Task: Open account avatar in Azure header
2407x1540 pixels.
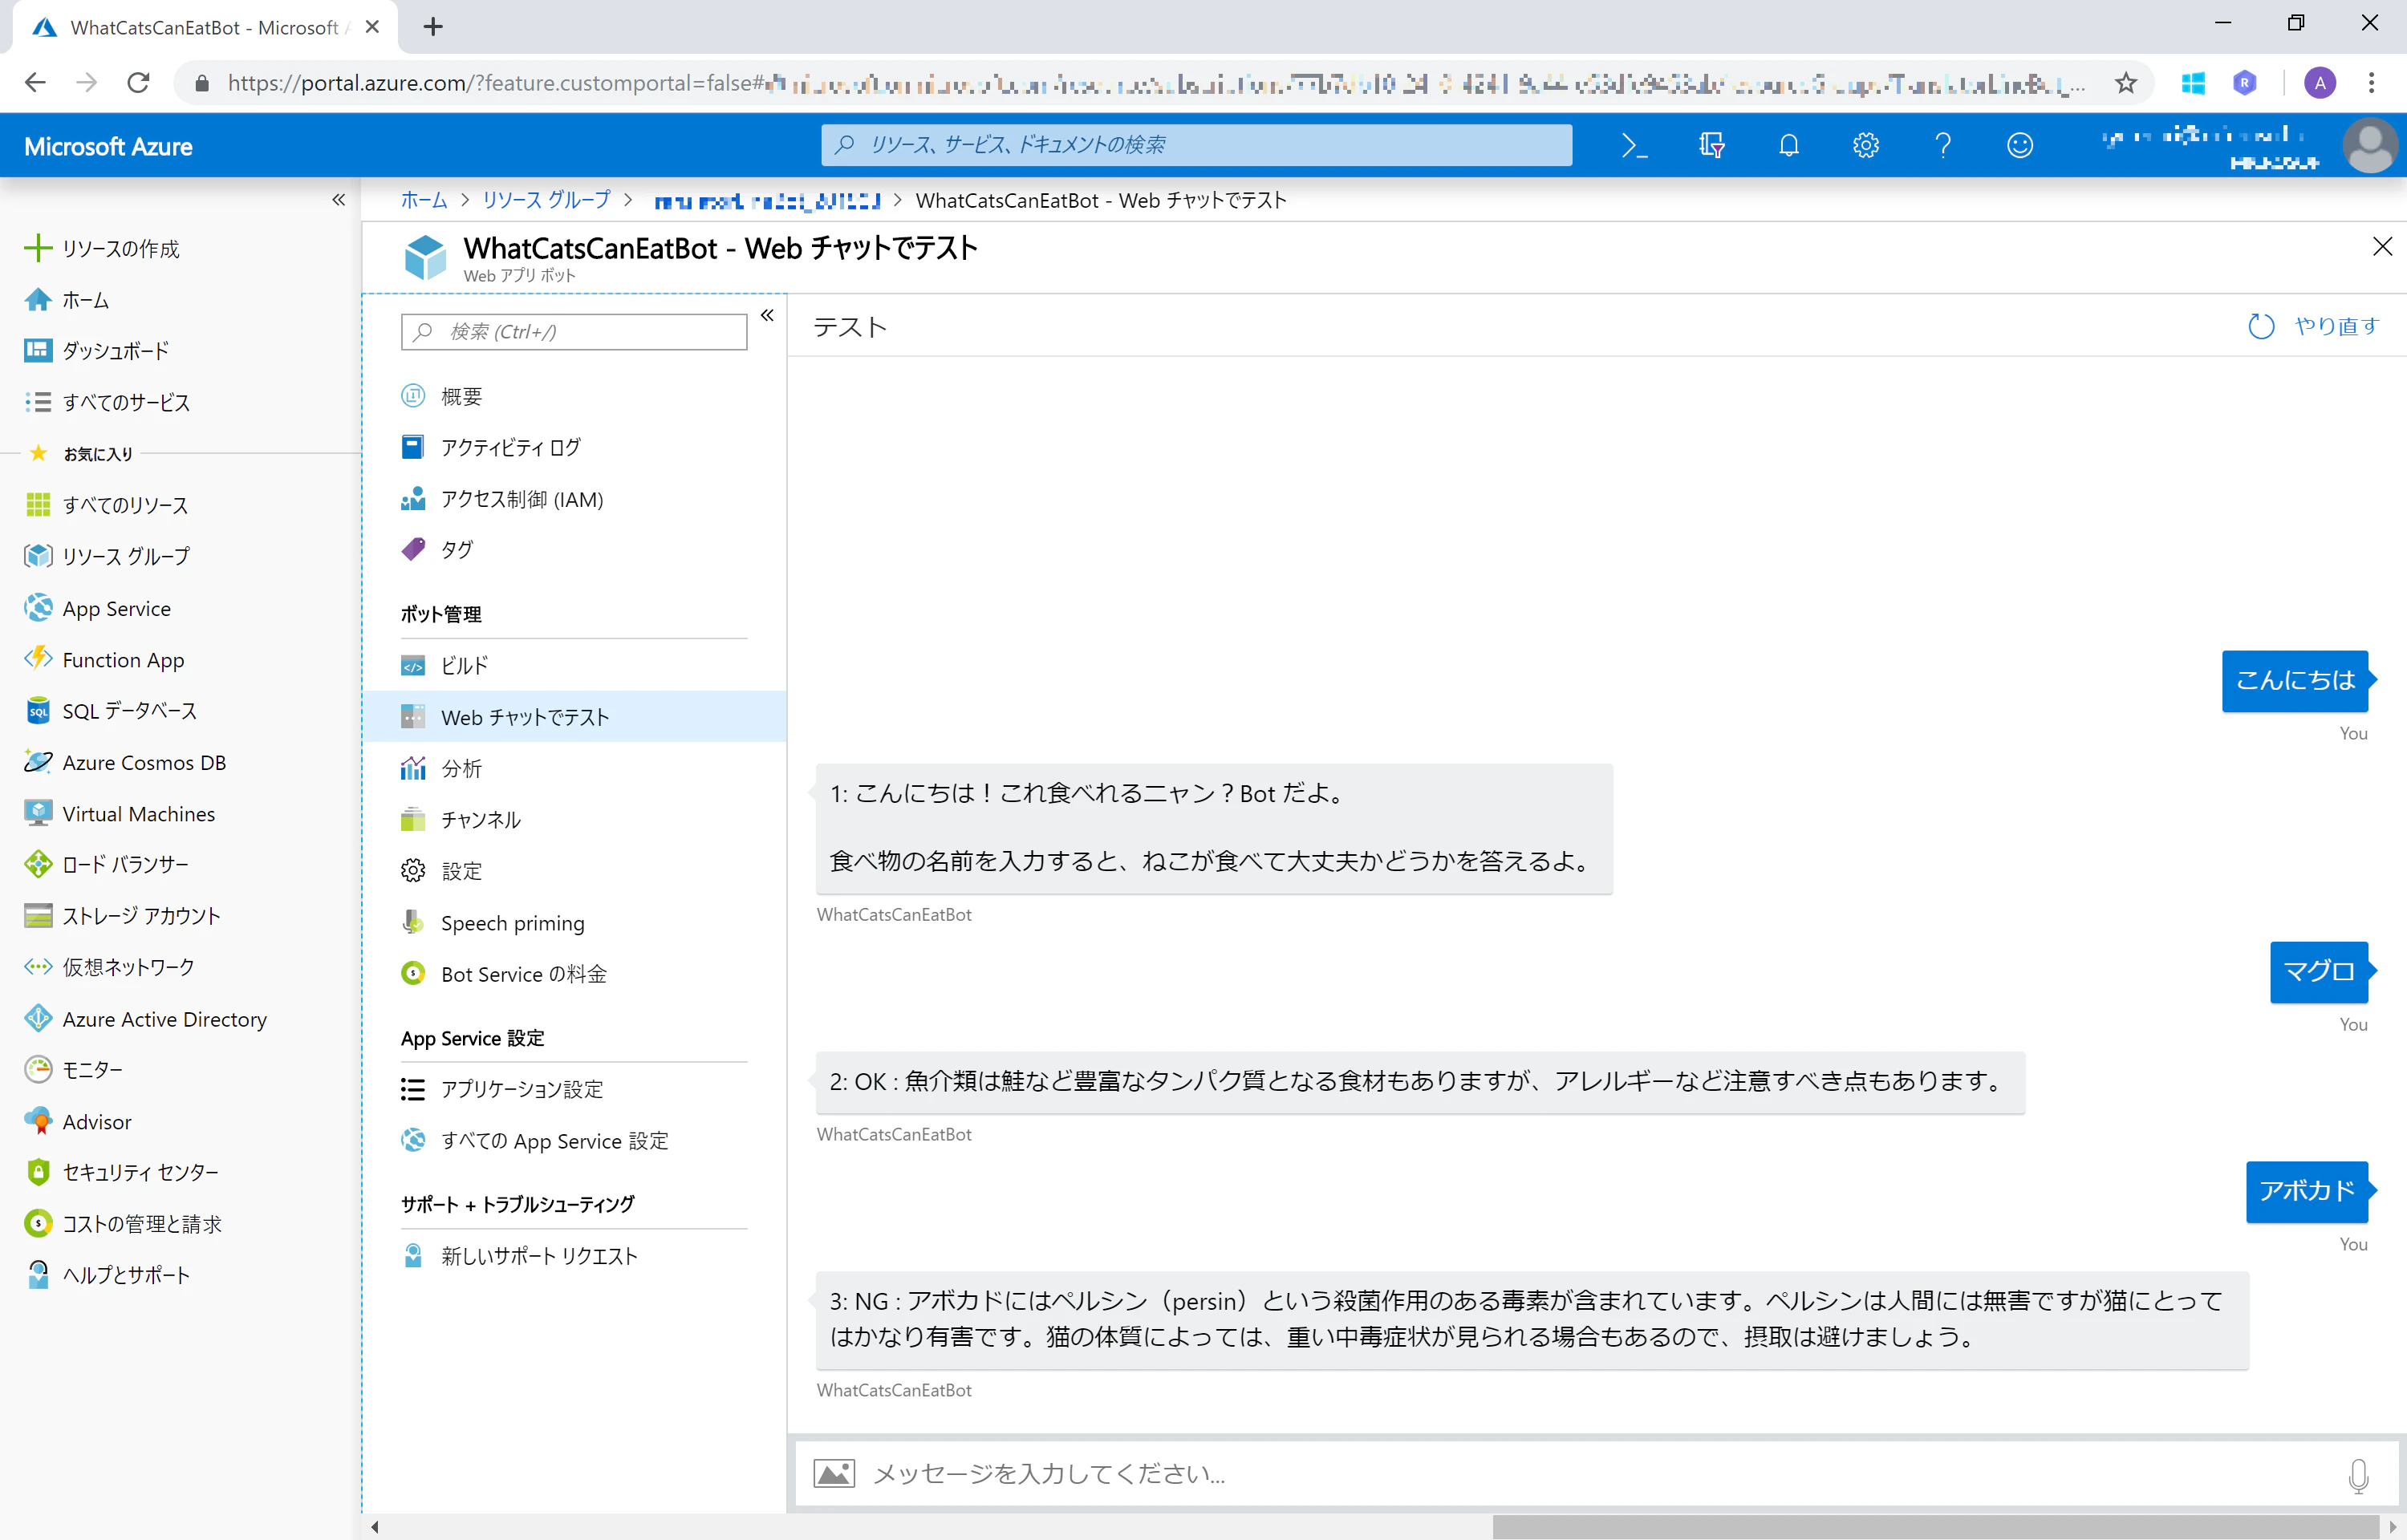Action: (x=2369, y=146)
